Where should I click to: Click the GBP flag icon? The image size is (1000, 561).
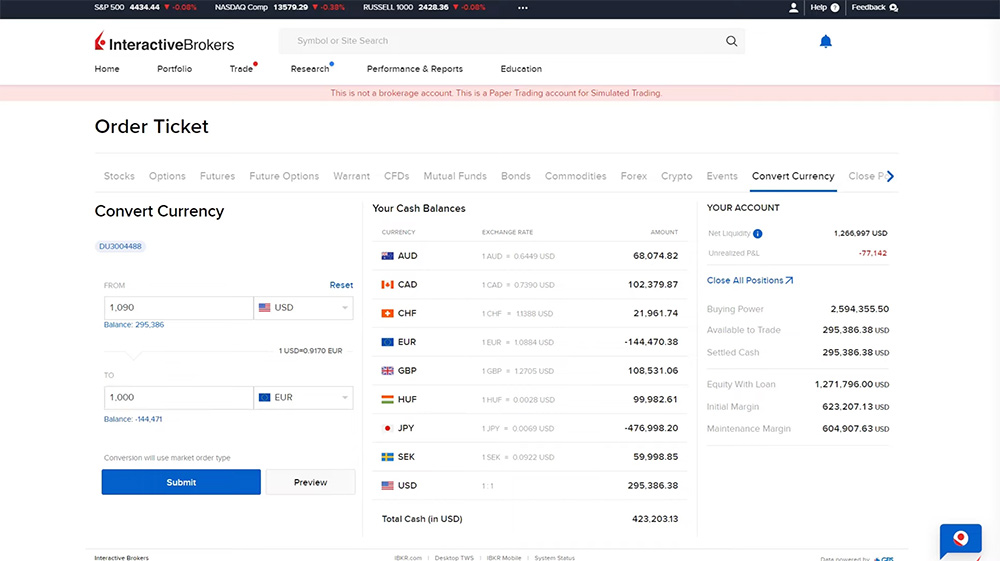tap(387, 370)
